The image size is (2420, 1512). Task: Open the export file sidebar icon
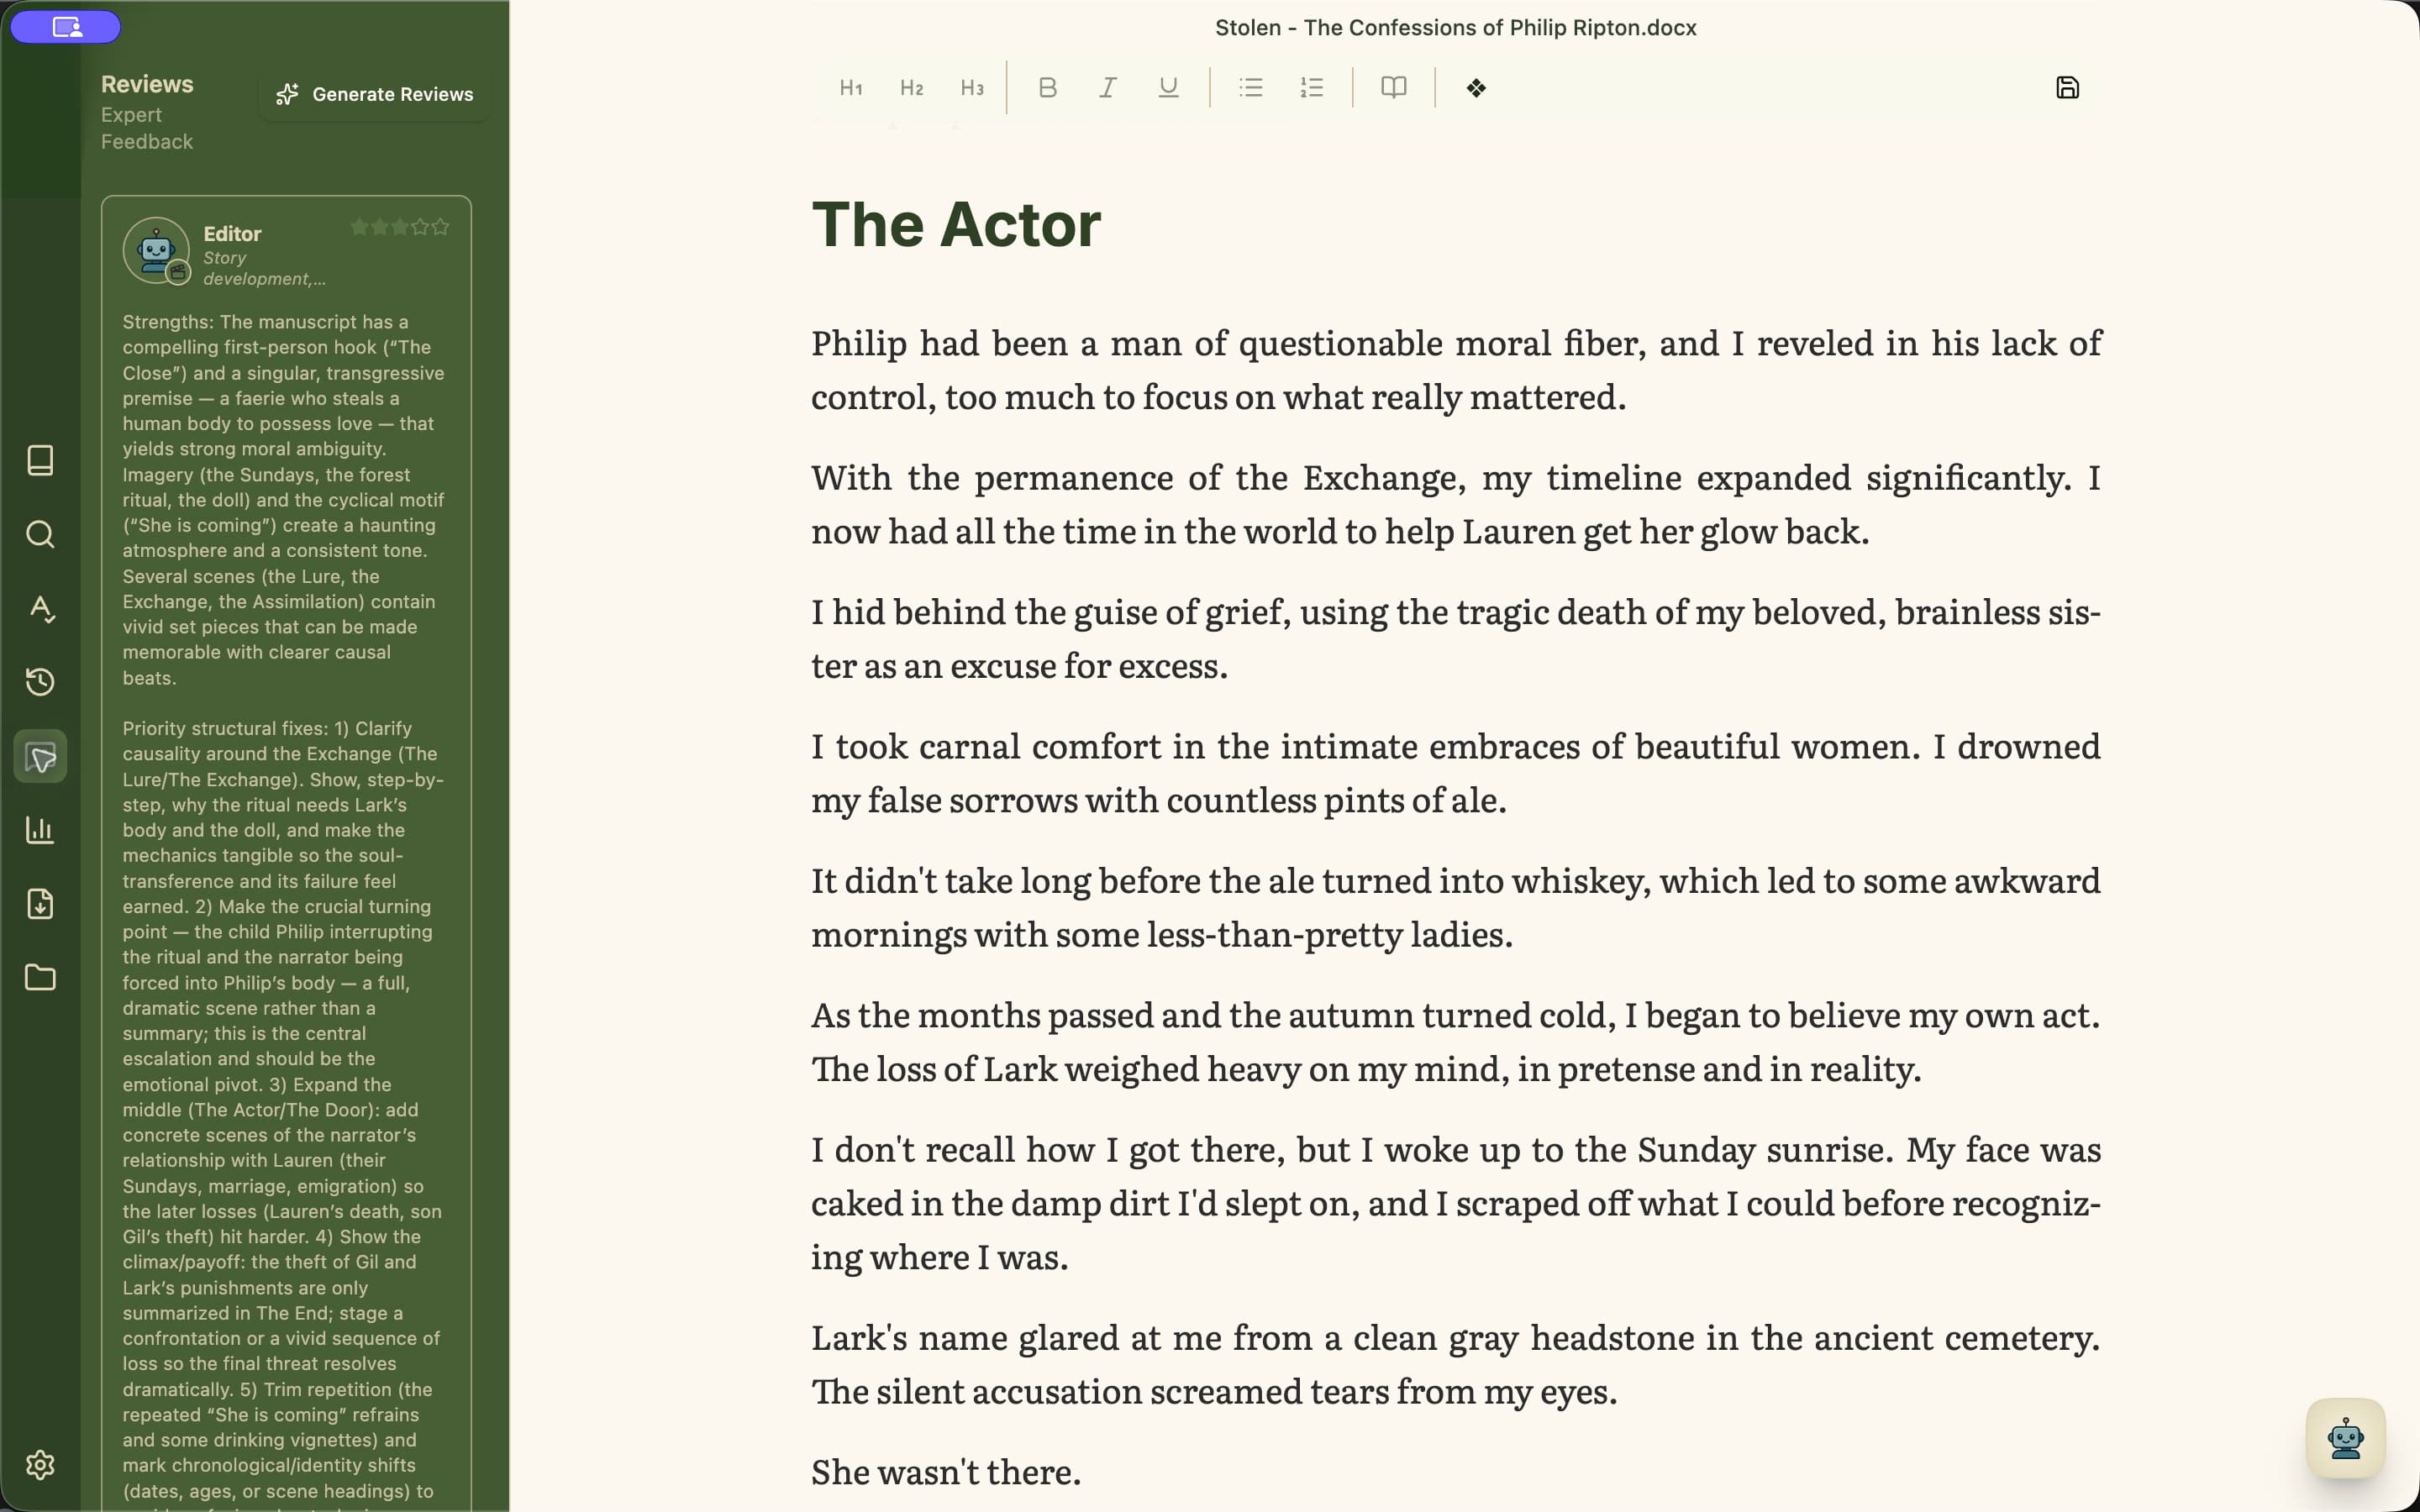pos(40,904)
